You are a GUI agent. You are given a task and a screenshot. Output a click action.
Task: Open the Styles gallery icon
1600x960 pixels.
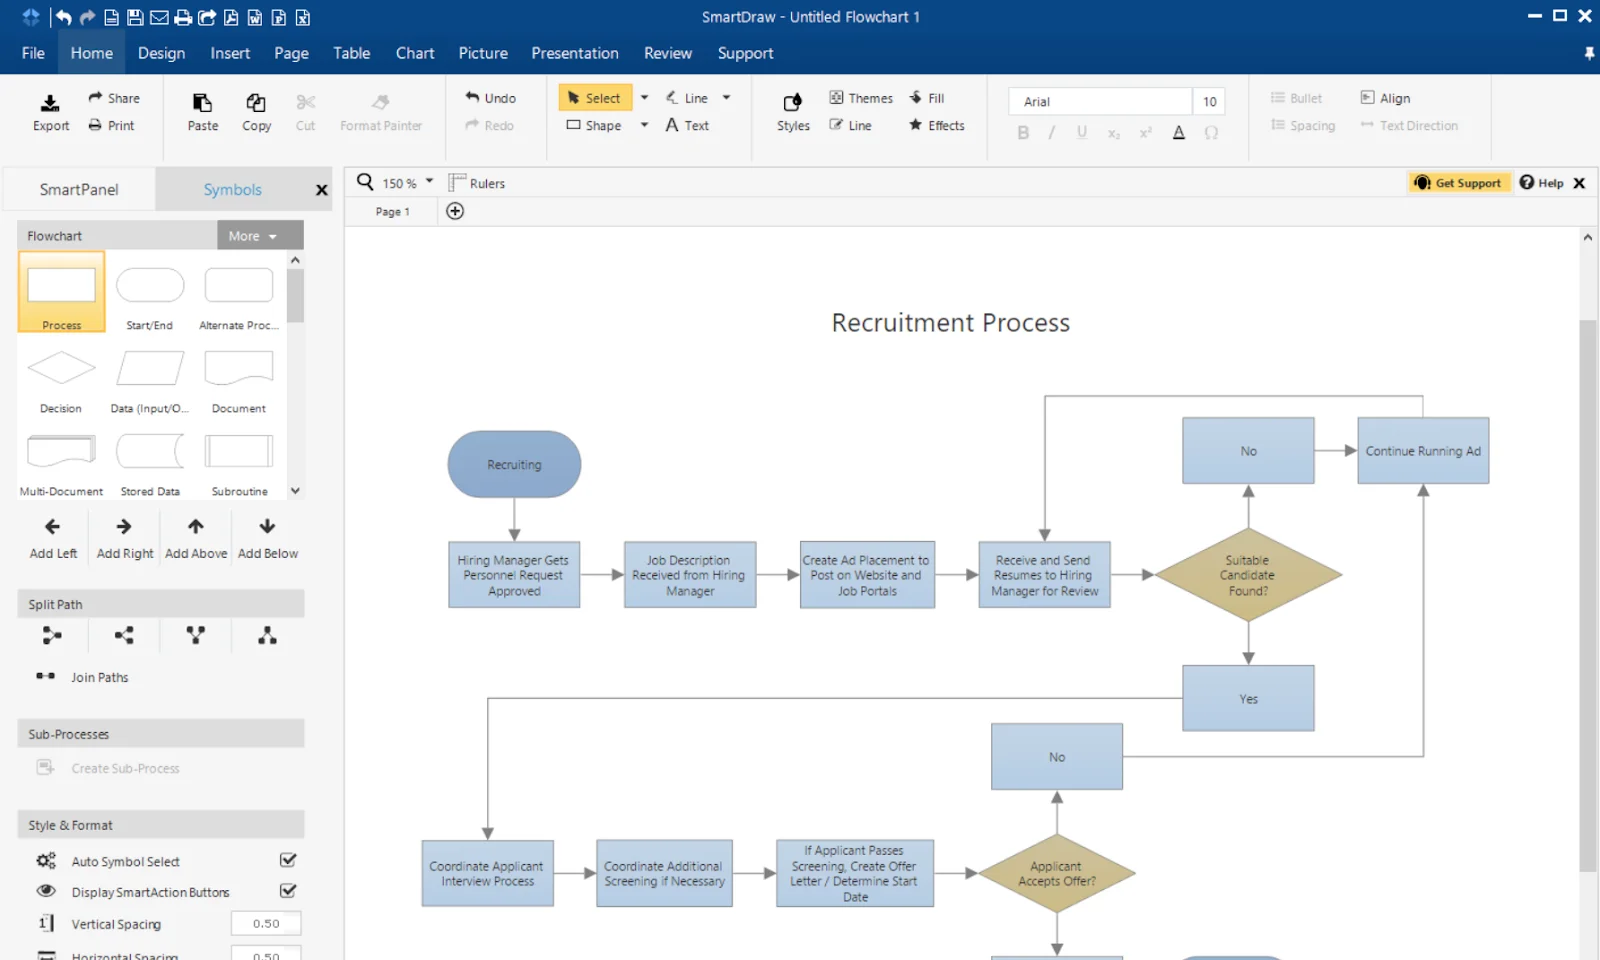[792, 103]
